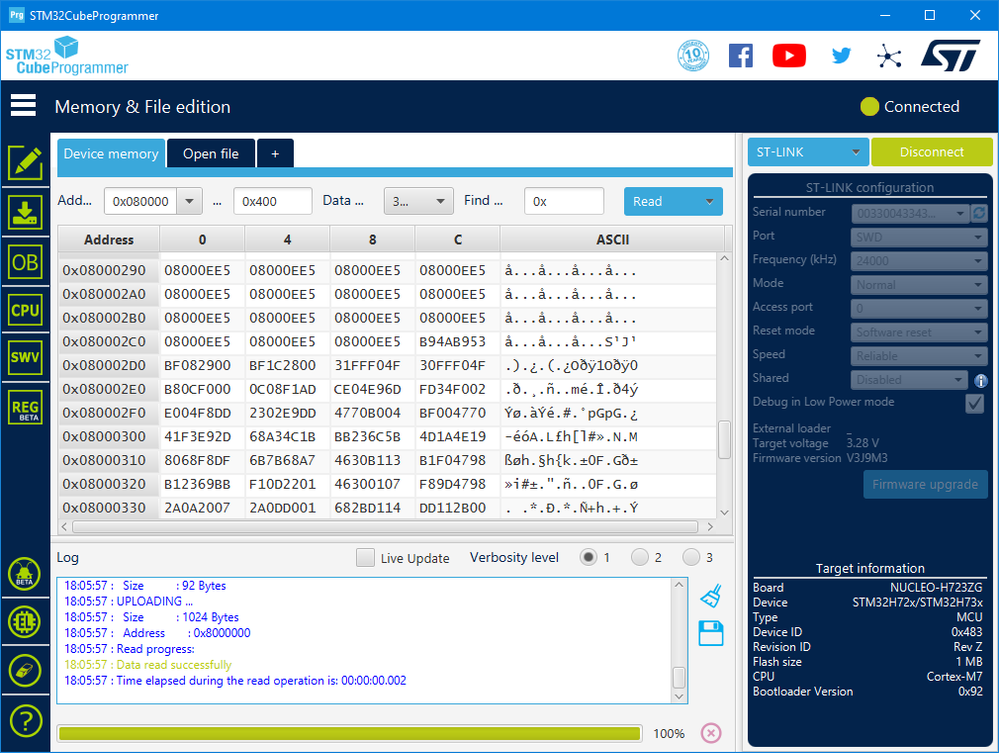This screenshot has width=999, height=753.
Task: Toggle Debug in Low Power mode checkbox
Action: pos(975,403)
